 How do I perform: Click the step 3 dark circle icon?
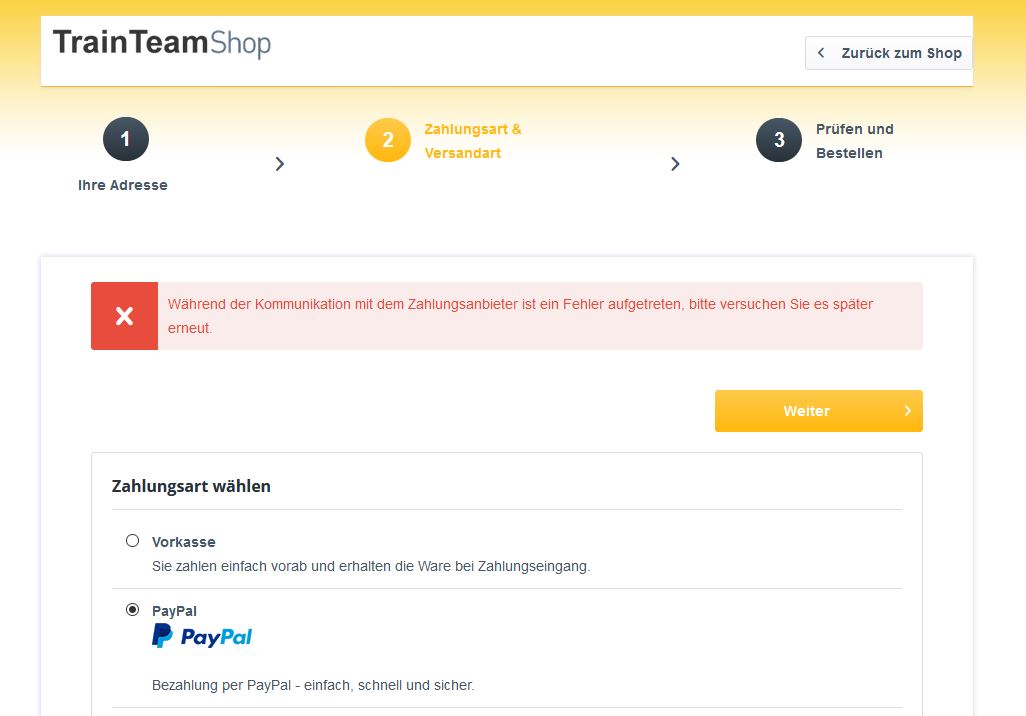click(x=779, y=139)
